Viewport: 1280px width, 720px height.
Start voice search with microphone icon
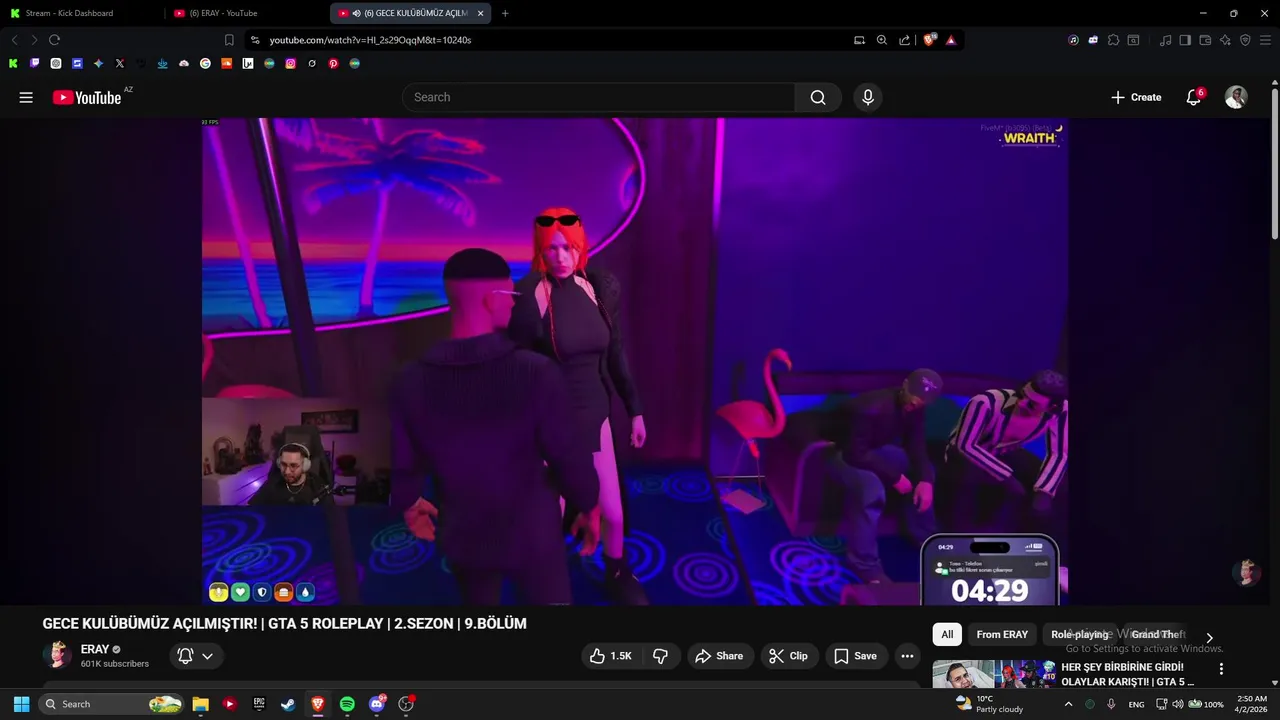[x=868, y=97]
